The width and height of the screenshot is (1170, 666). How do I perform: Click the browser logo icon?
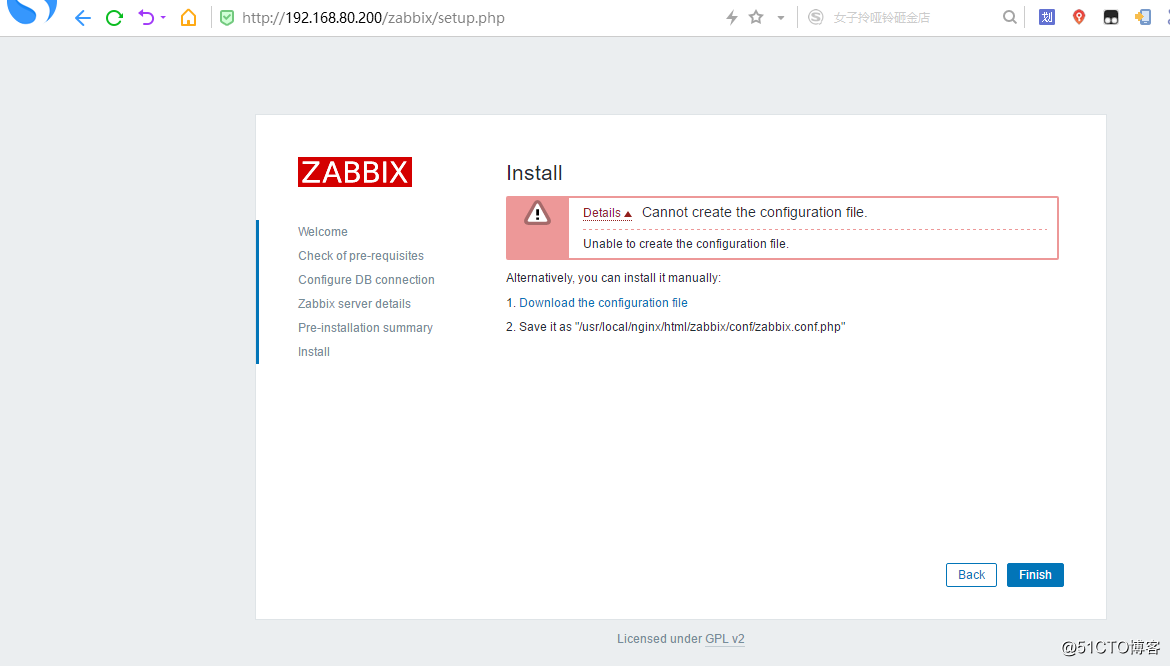point(31,12)
